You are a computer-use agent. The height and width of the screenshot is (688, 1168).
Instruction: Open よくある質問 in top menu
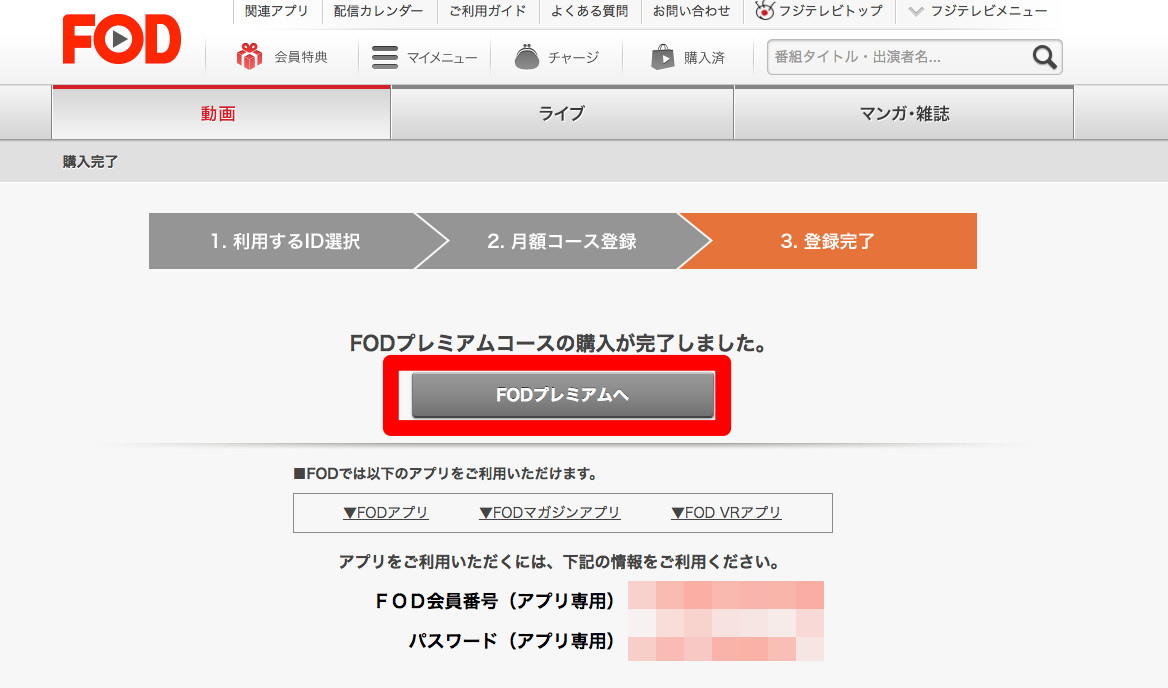coord(589,11)
